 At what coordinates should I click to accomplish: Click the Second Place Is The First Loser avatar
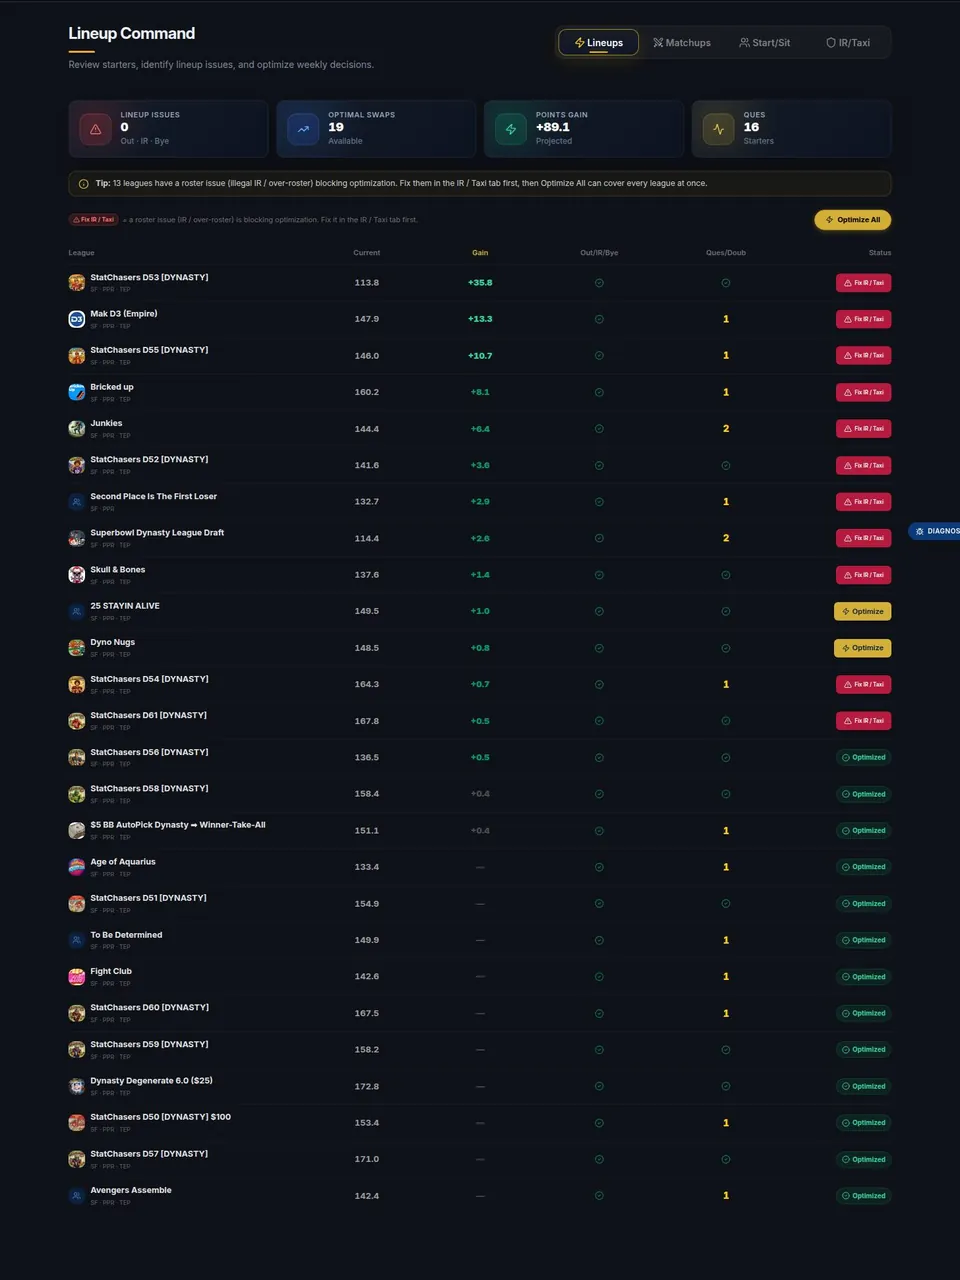(76, 502)
